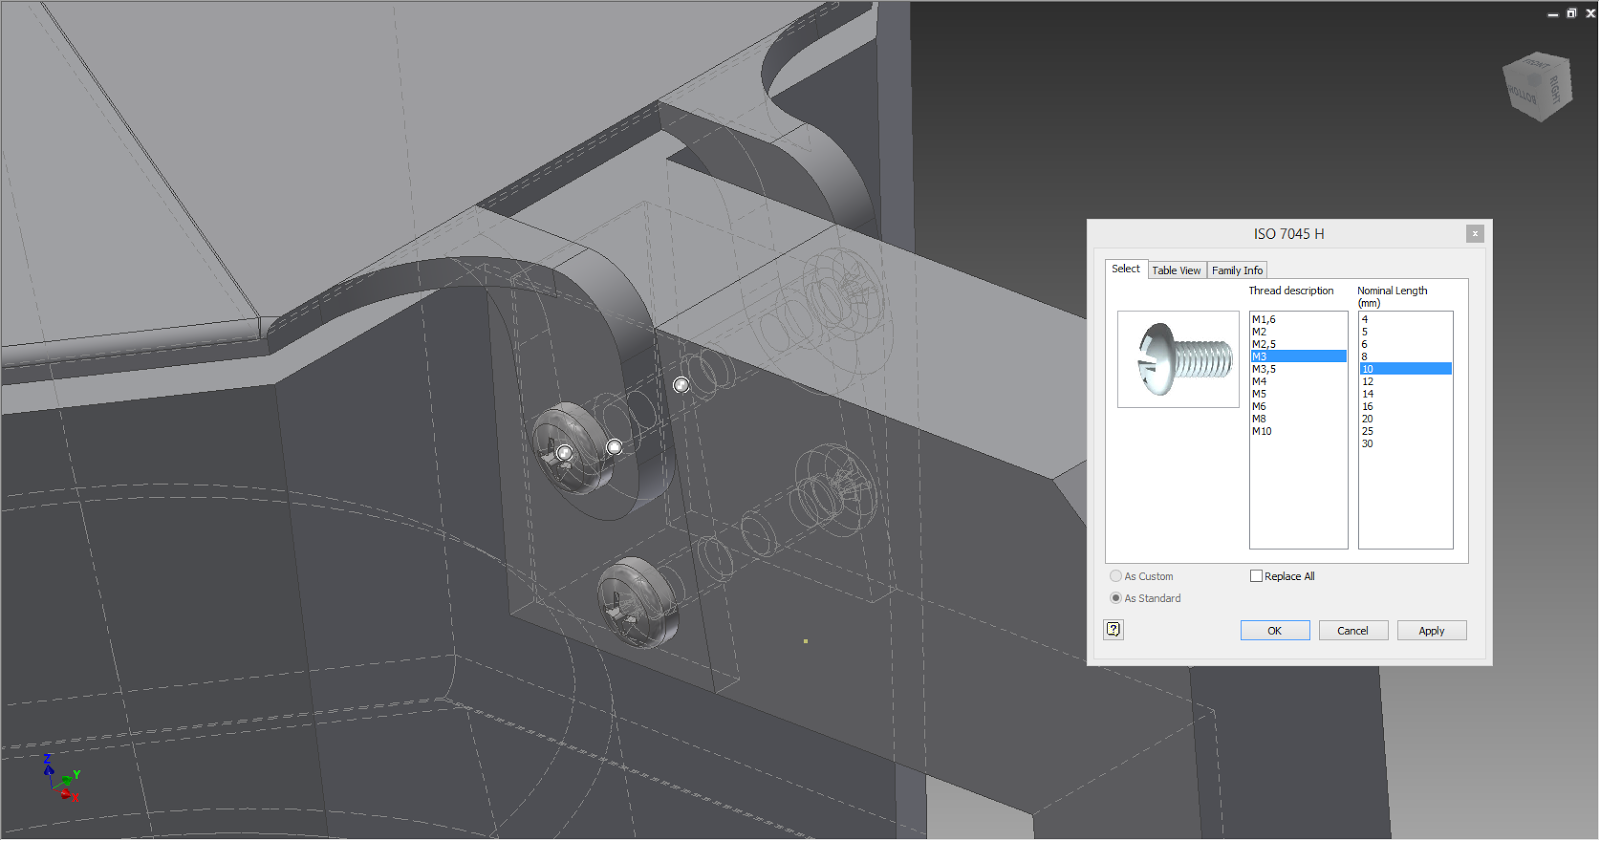Select thread M1,6 in the list
Viewport: 1600px width, 841px height.
[1298, 319]
